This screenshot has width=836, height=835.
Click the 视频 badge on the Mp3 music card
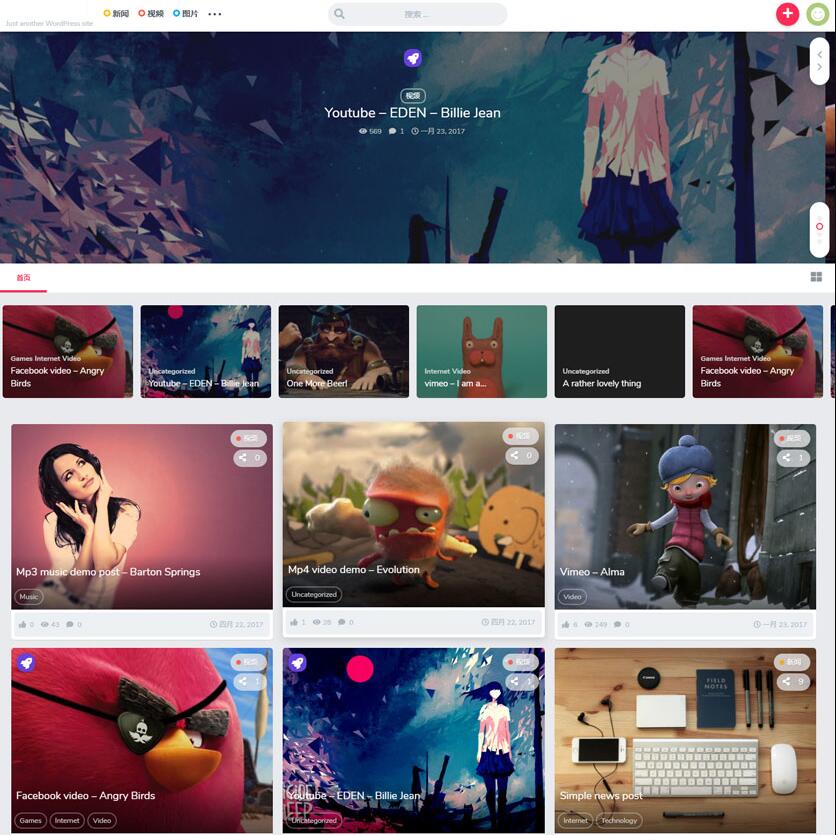coord(248,438)
